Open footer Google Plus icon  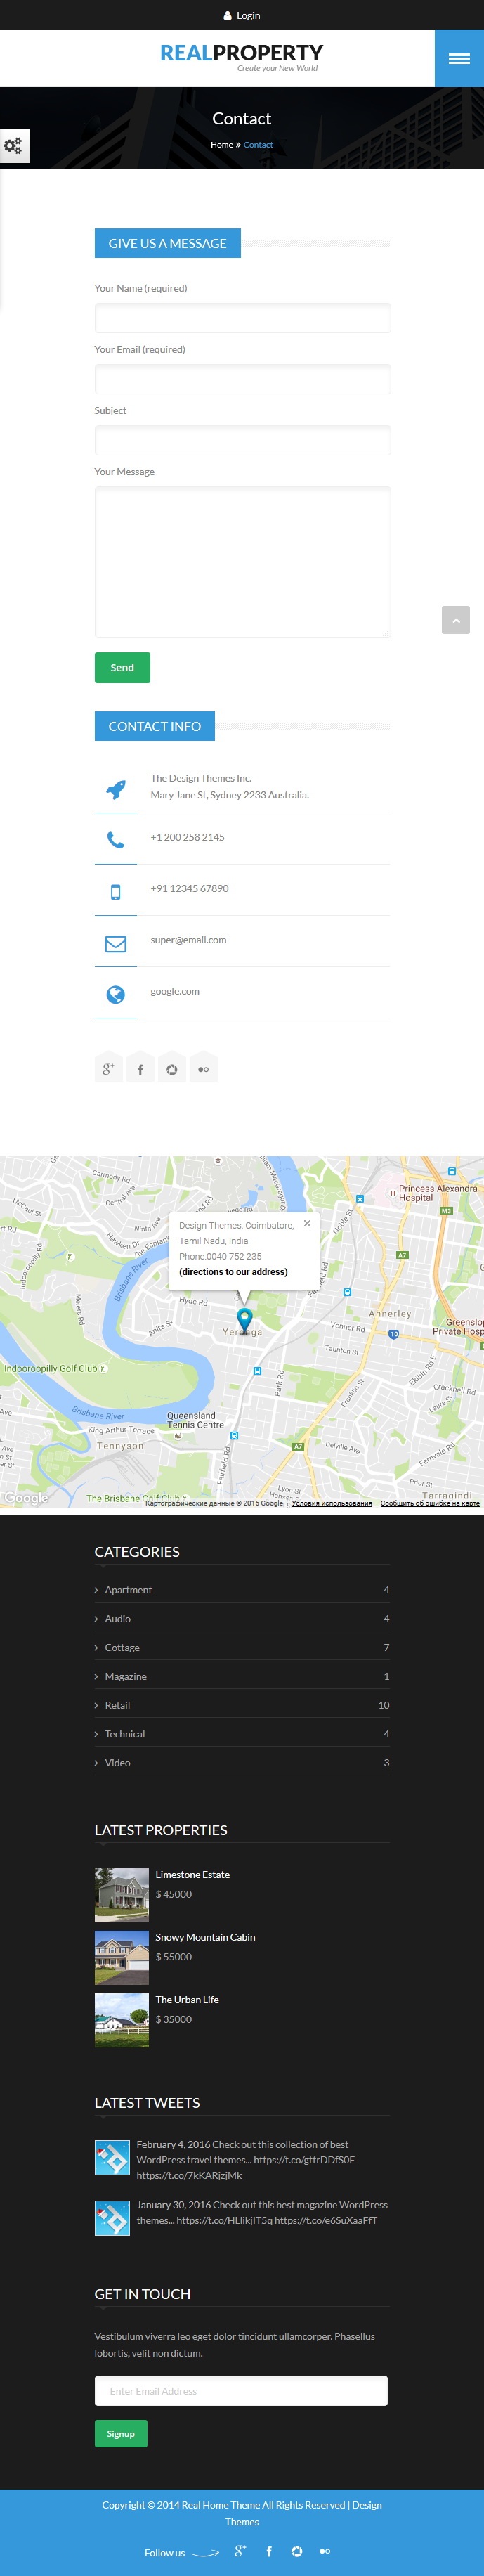click(x=240, y=2550)
